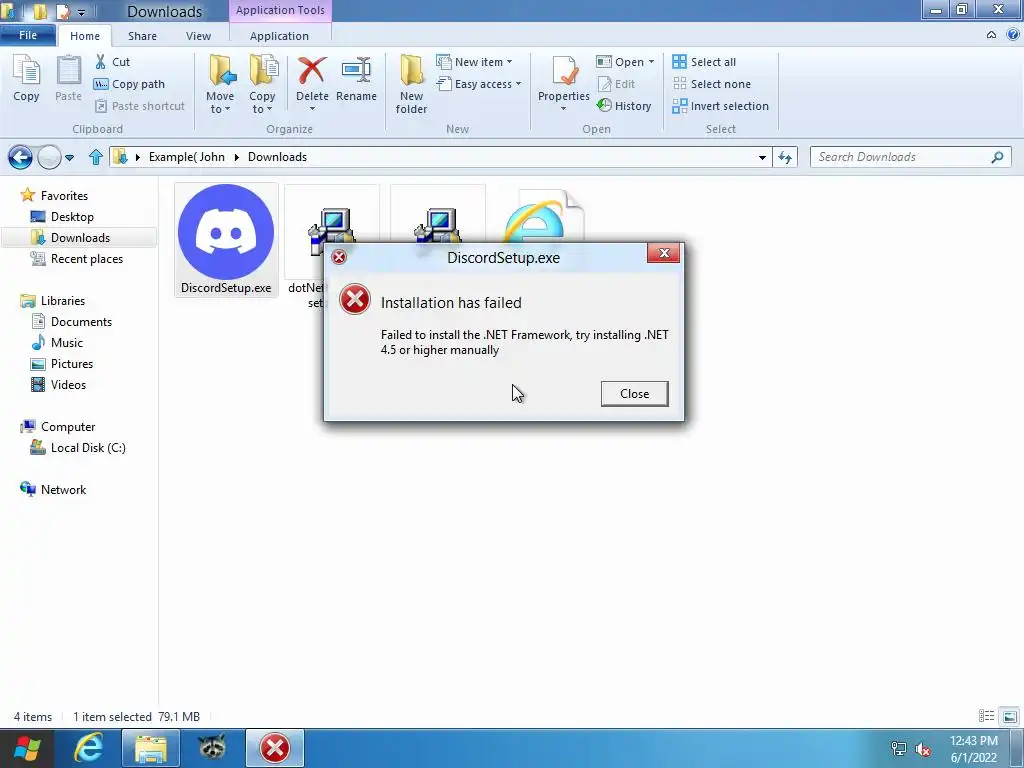Click the Copy ribbon icon

click(x=26, y=78)
